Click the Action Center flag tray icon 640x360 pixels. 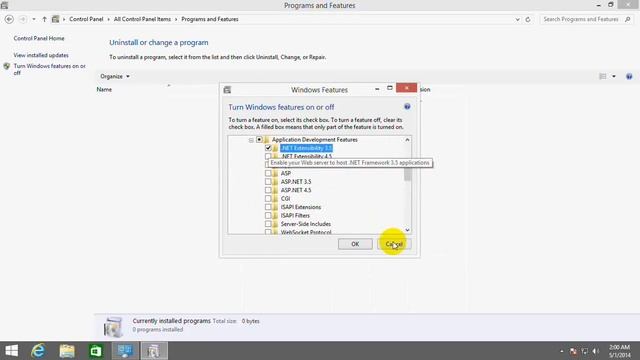click(x=573, y=351)
